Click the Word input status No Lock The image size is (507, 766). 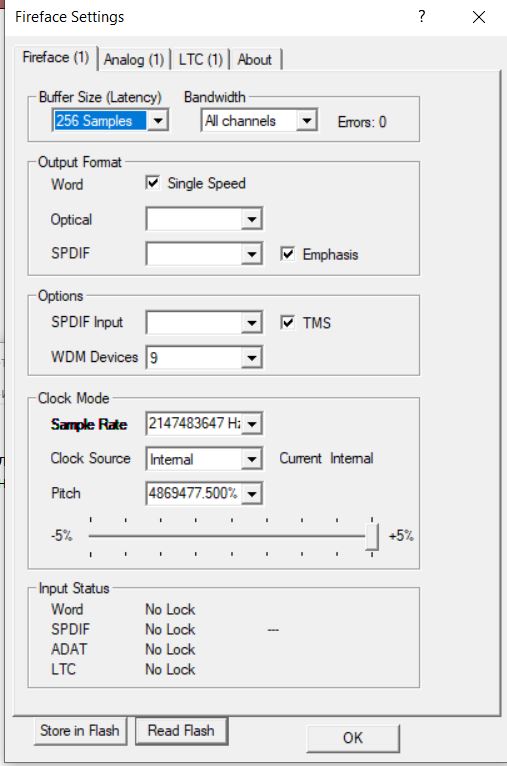(x=170, y=609)
